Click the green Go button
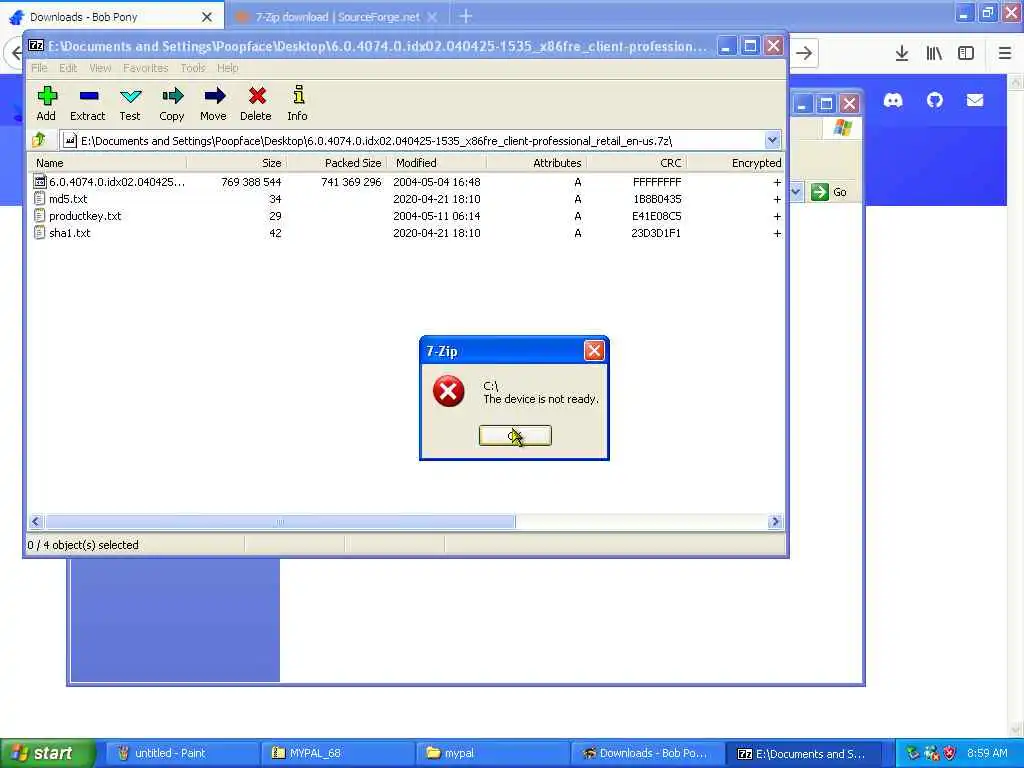Viewport: 1024px width, 768px height. (829, 192)
